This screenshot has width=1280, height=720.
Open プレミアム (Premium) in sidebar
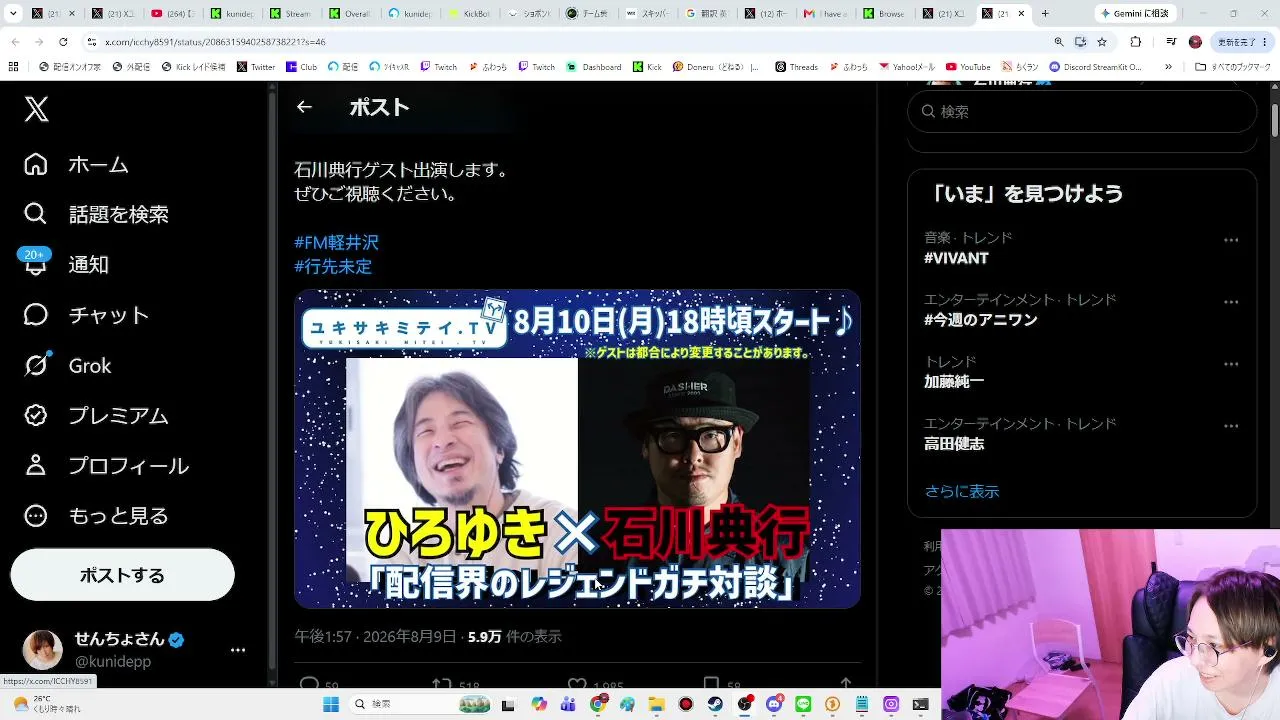point(96,415)
